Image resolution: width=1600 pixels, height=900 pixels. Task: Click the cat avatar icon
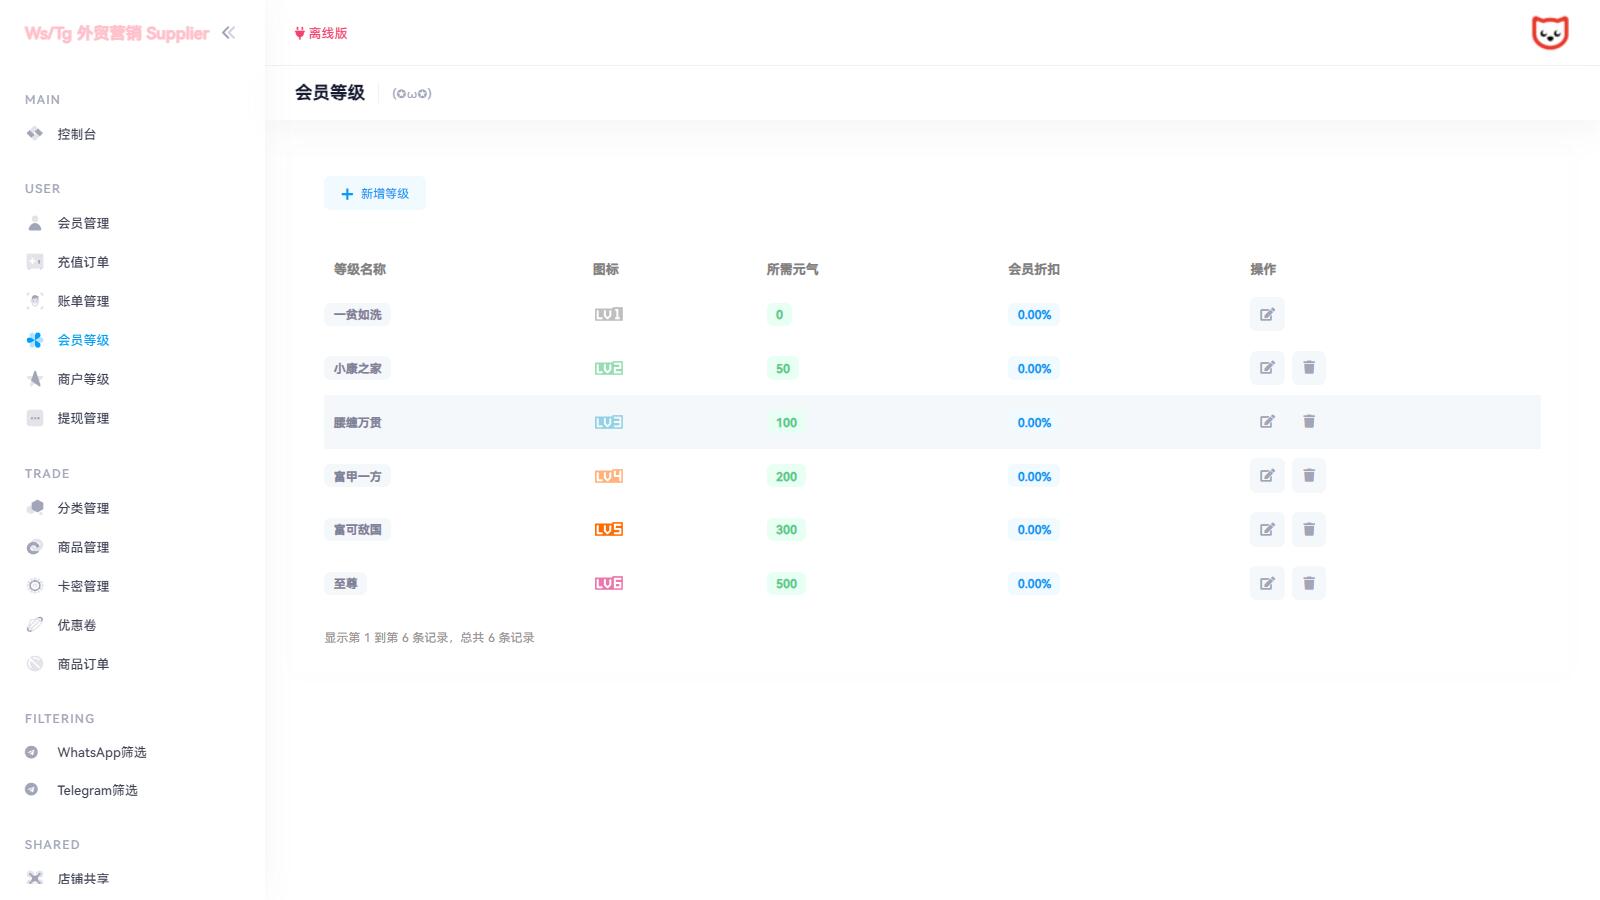(x=1549, y=33)
